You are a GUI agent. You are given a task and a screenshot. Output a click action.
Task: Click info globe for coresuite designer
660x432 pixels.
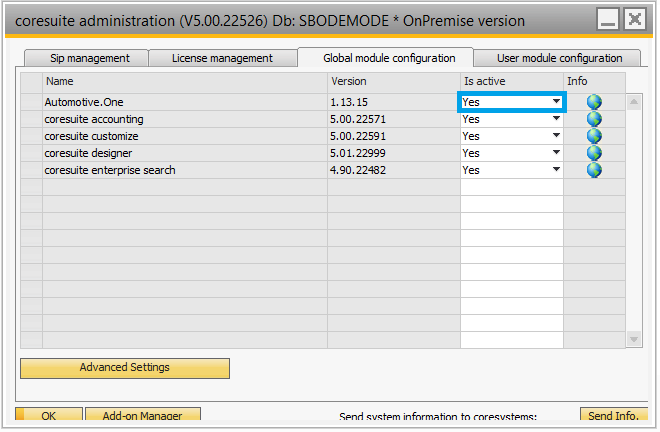point(594,153)
